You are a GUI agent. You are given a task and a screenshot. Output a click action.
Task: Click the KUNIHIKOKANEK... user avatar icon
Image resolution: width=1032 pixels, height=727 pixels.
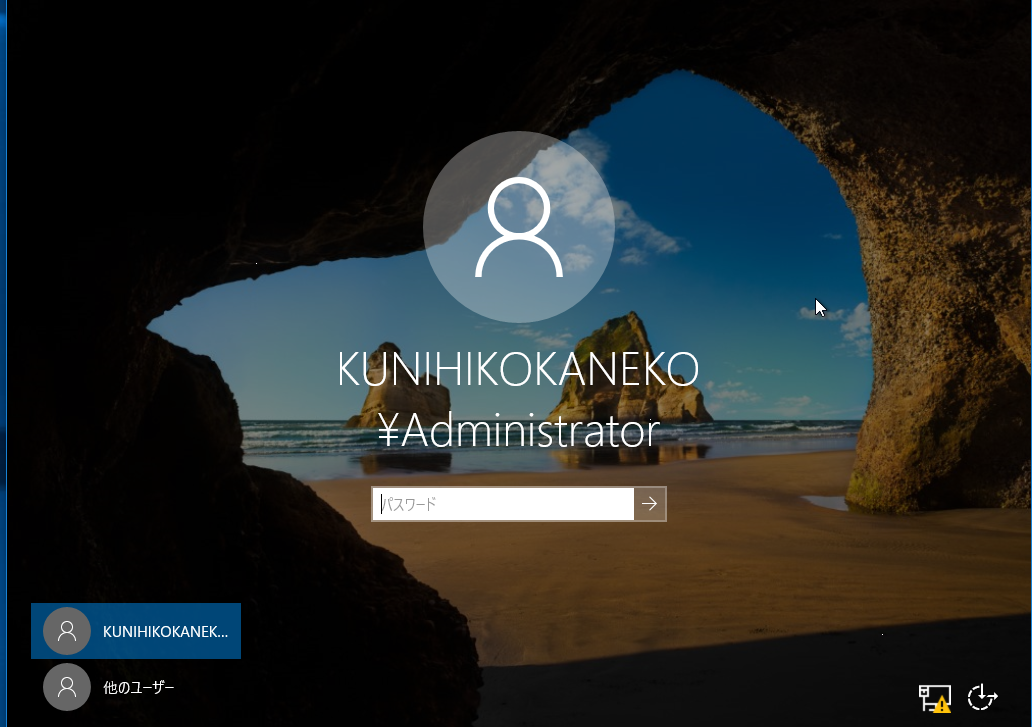[x=66, y=631]
